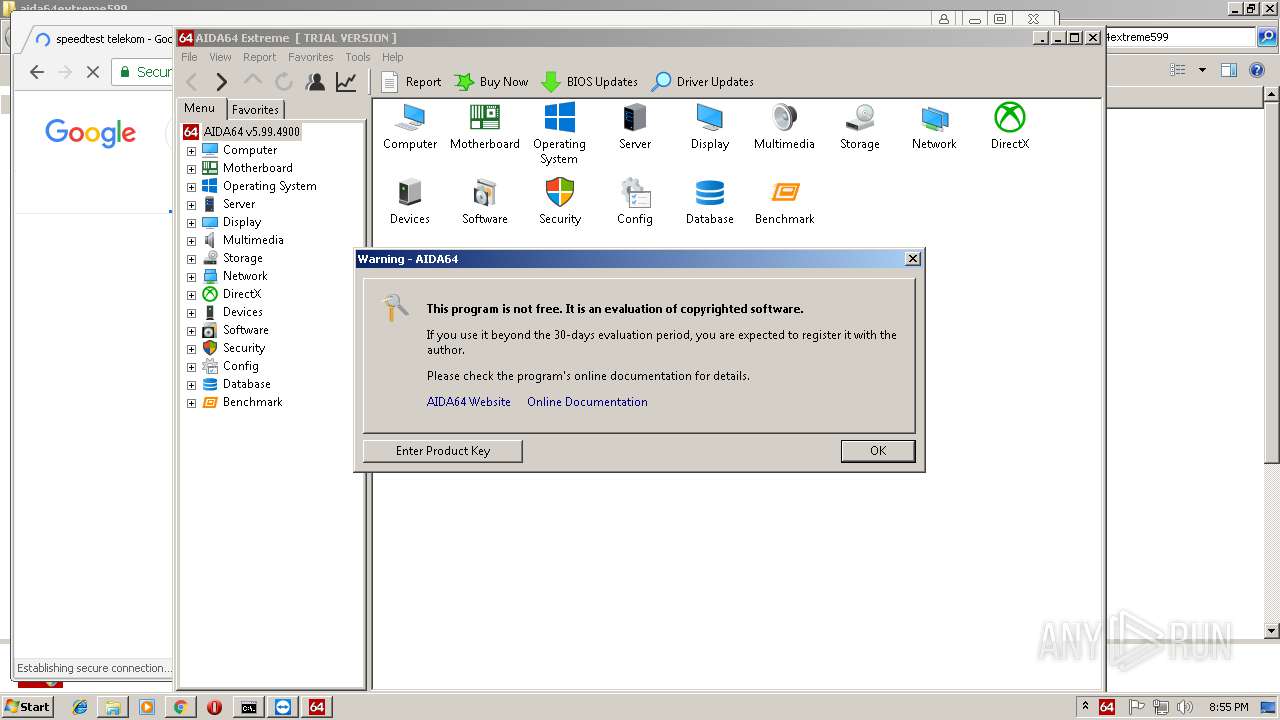Open the Operating System icon in main pane

(x=559, y=133)
